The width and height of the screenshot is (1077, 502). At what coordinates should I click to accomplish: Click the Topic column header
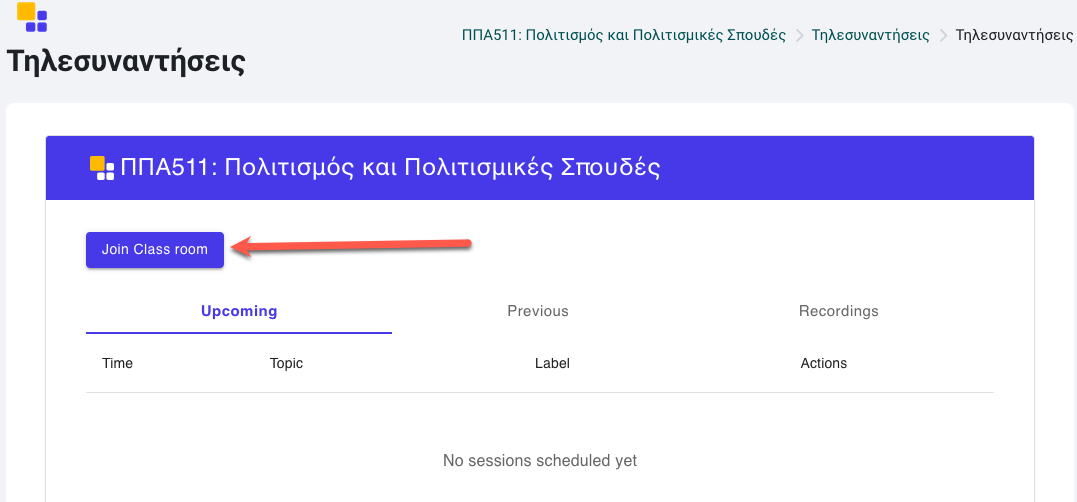pyautogui.click(x=286, y=363)
